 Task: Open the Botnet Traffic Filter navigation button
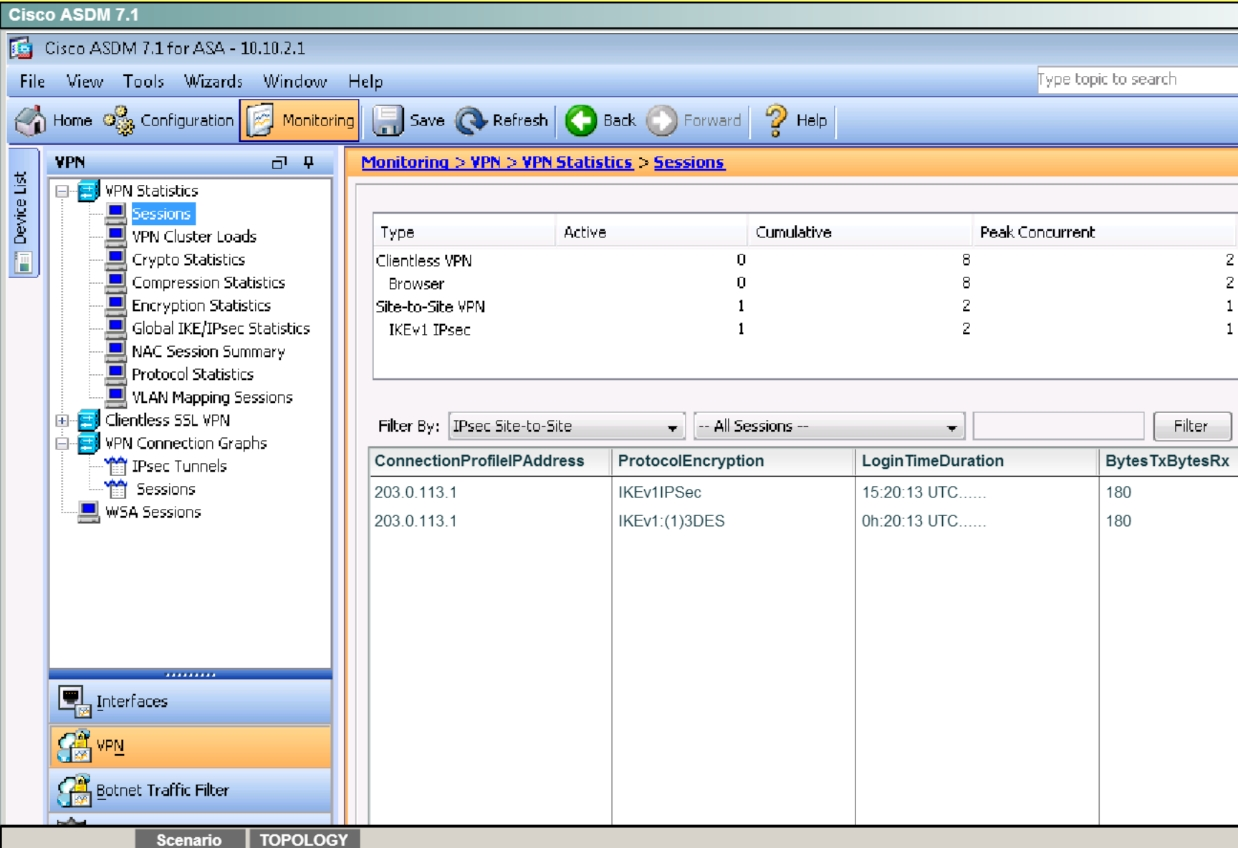(190, 791)
